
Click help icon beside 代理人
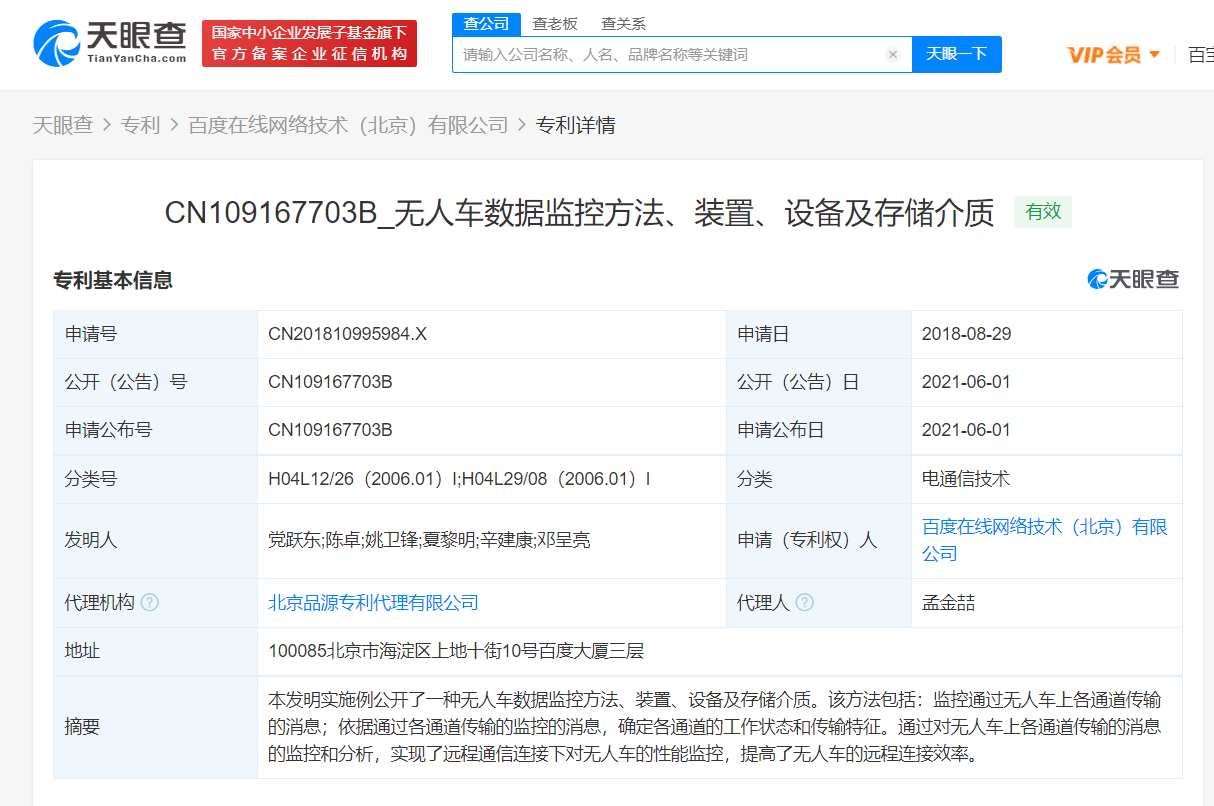[x=804, y=603]
